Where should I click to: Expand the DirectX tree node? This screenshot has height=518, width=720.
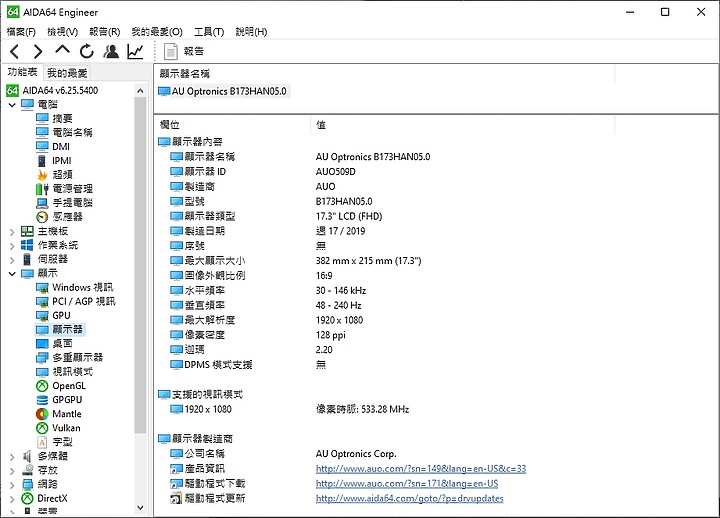(x=12, y=499)
